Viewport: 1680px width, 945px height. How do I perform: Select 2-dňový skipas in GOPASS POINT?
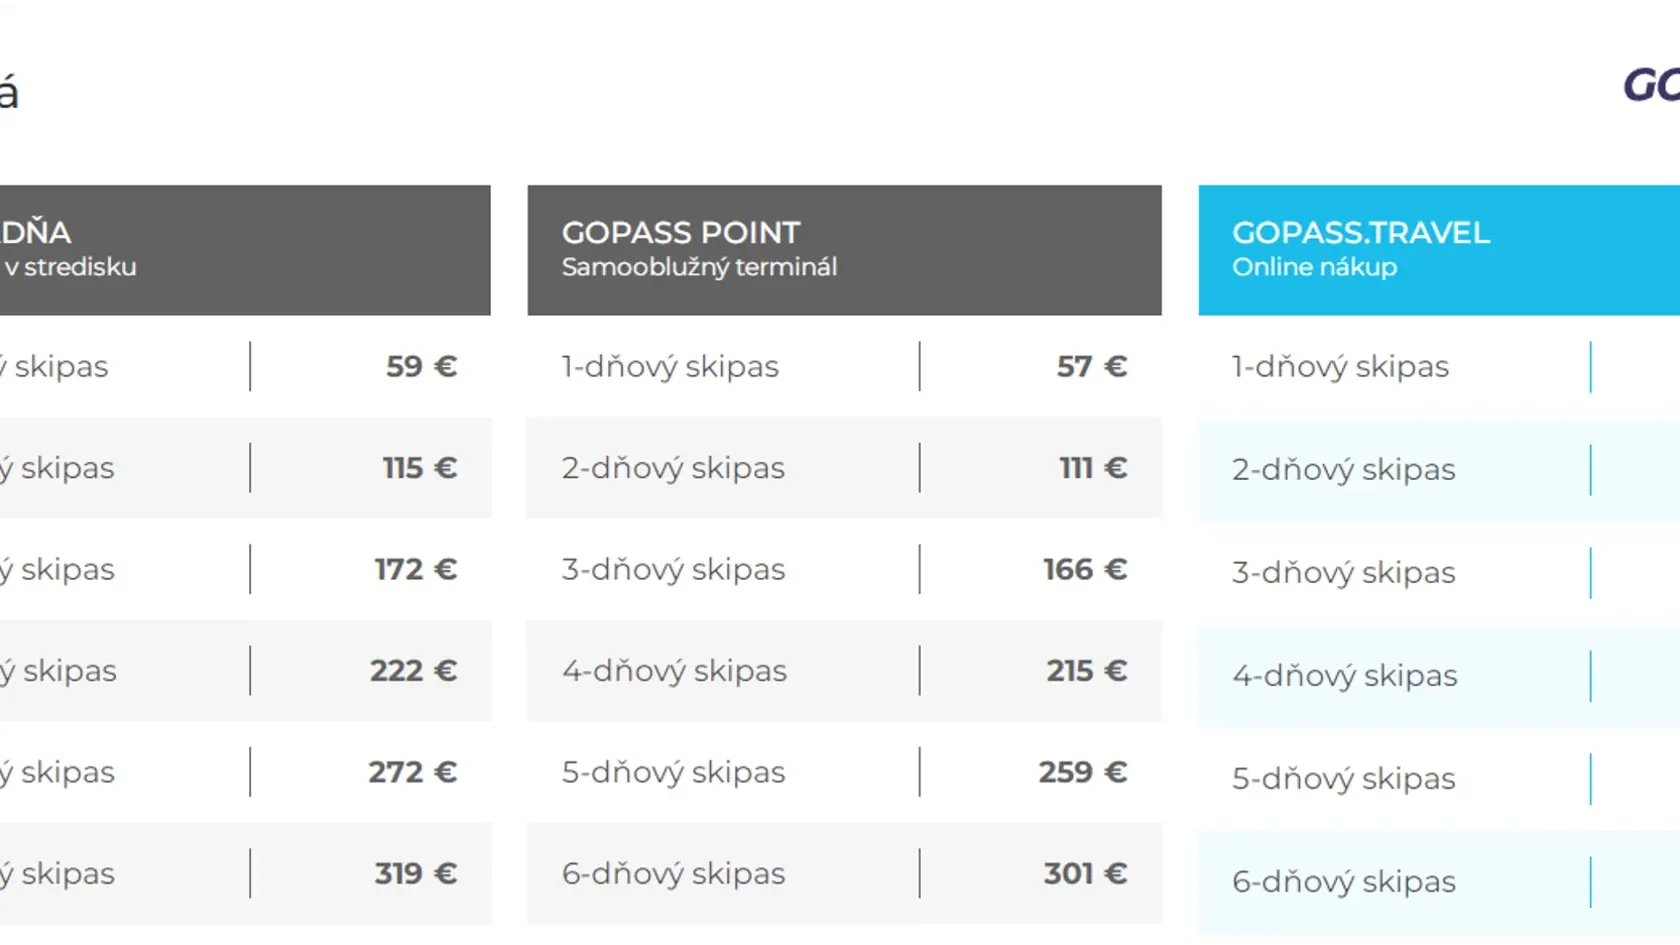(x=673, y=468)
